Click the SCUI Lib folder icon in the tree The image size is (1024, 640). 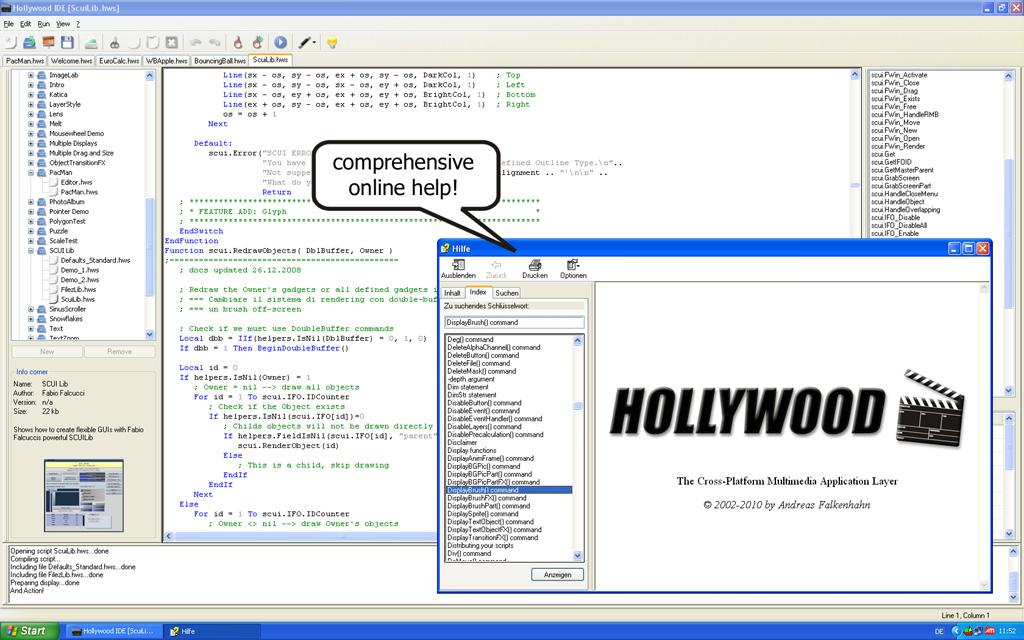coord(42,251)
